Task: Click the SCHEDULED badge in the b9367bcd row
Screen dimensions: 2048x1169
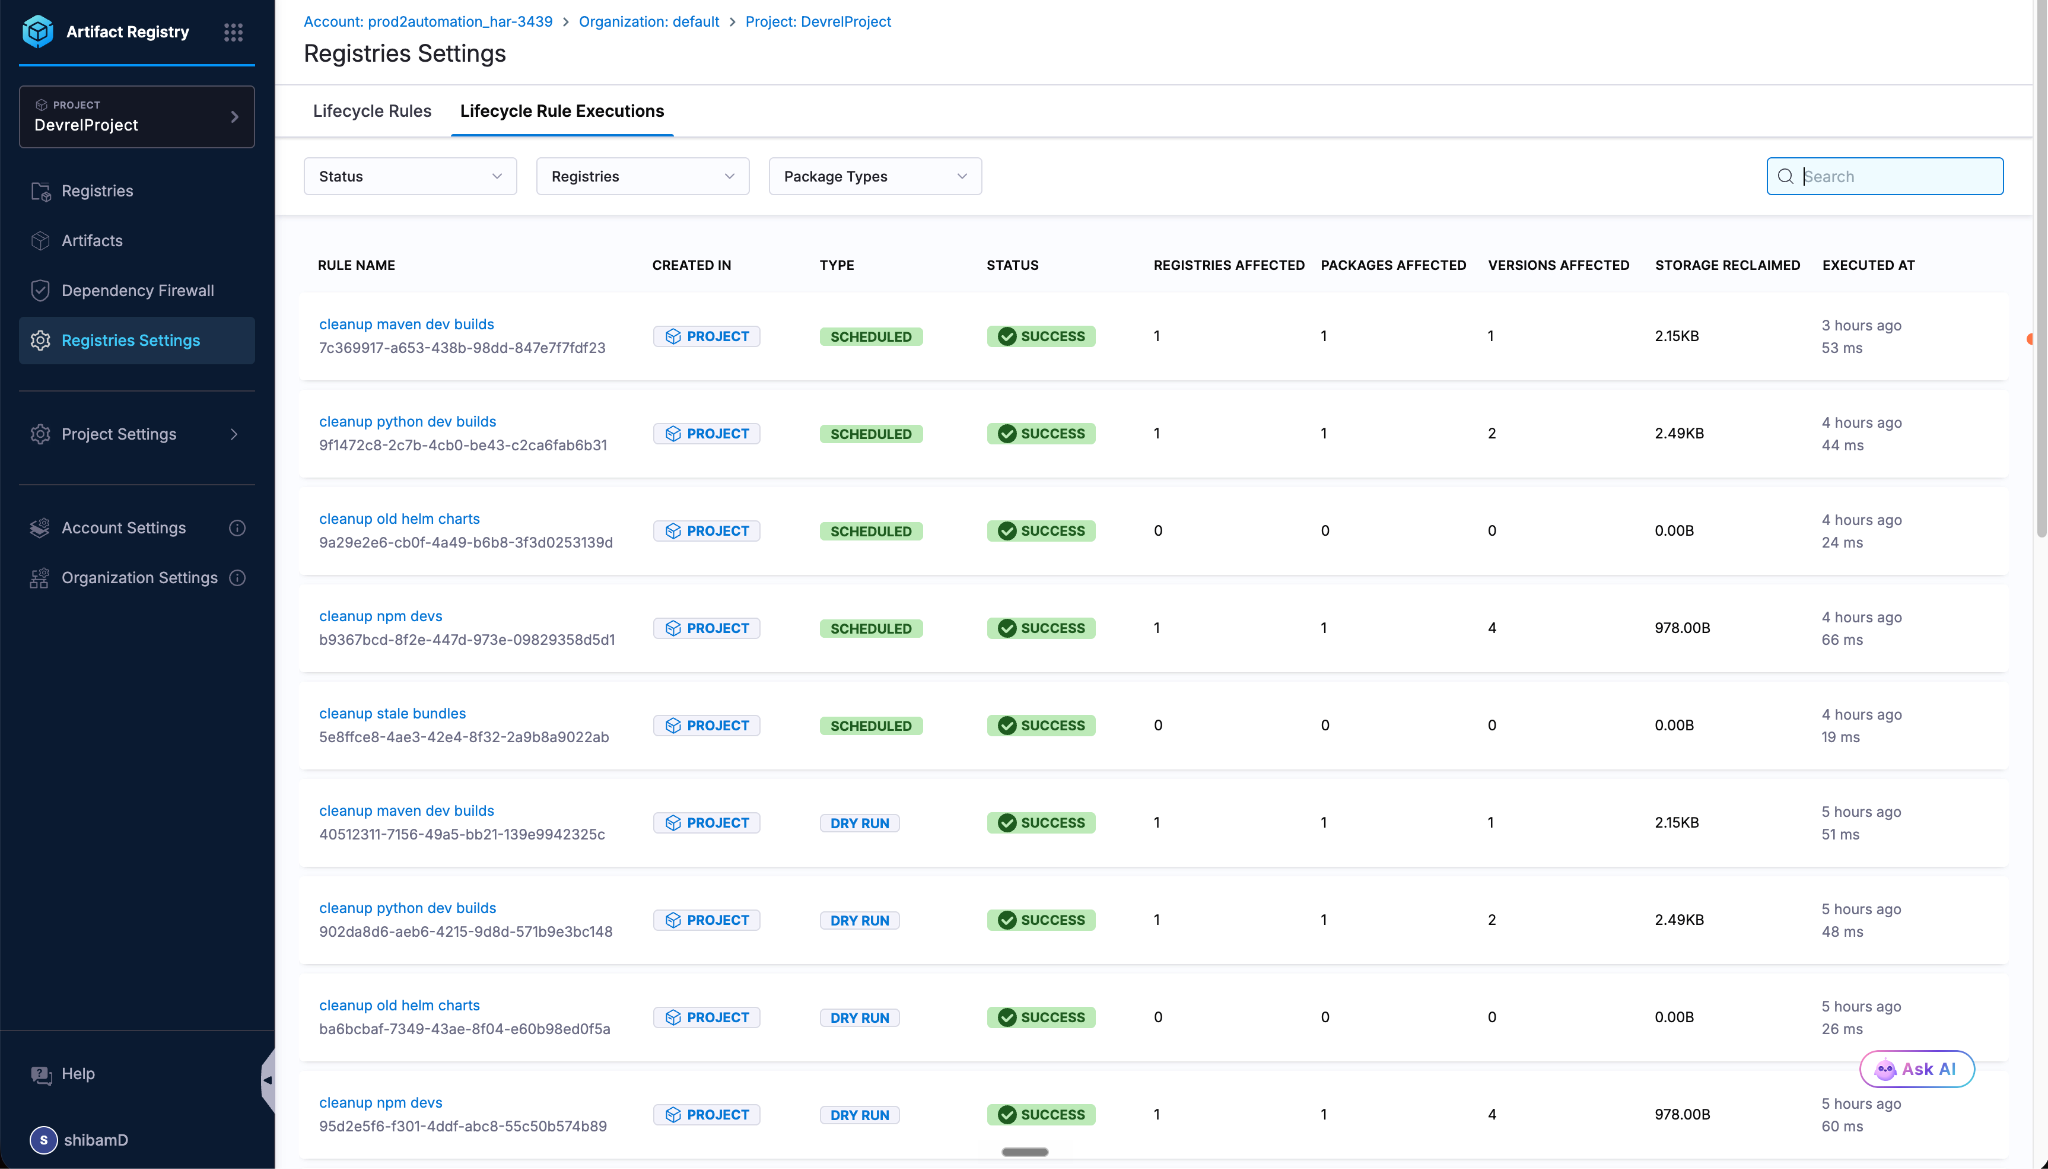Action: (x=871, y=629)
